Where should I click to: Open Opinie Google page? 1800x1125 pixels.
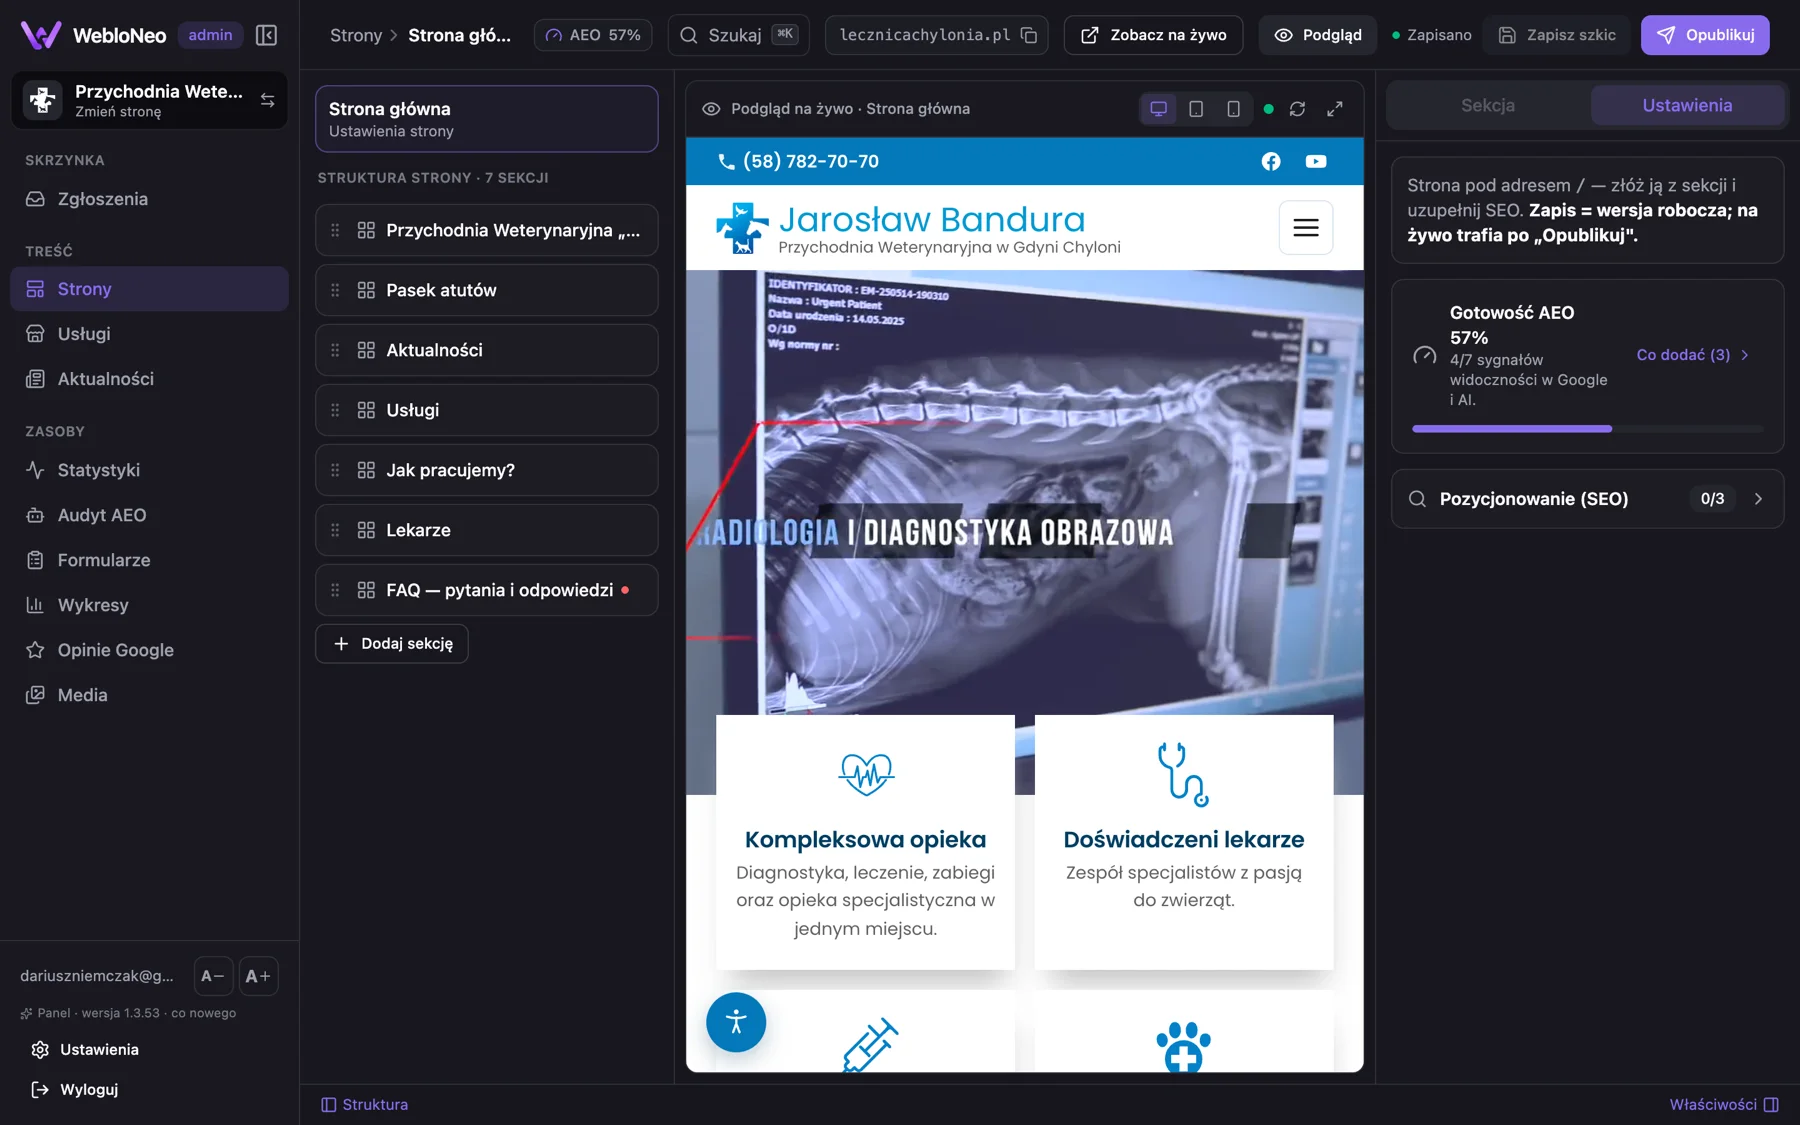(x=150, y=650)
